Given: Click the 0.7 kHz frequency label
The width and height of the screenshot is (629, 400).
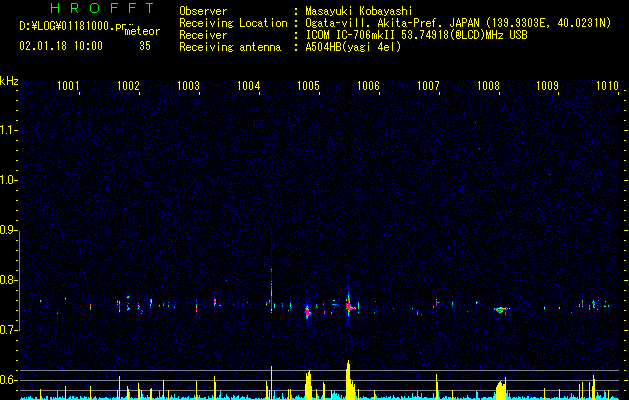Looking at the screenshot, I should tap(8, 330).
